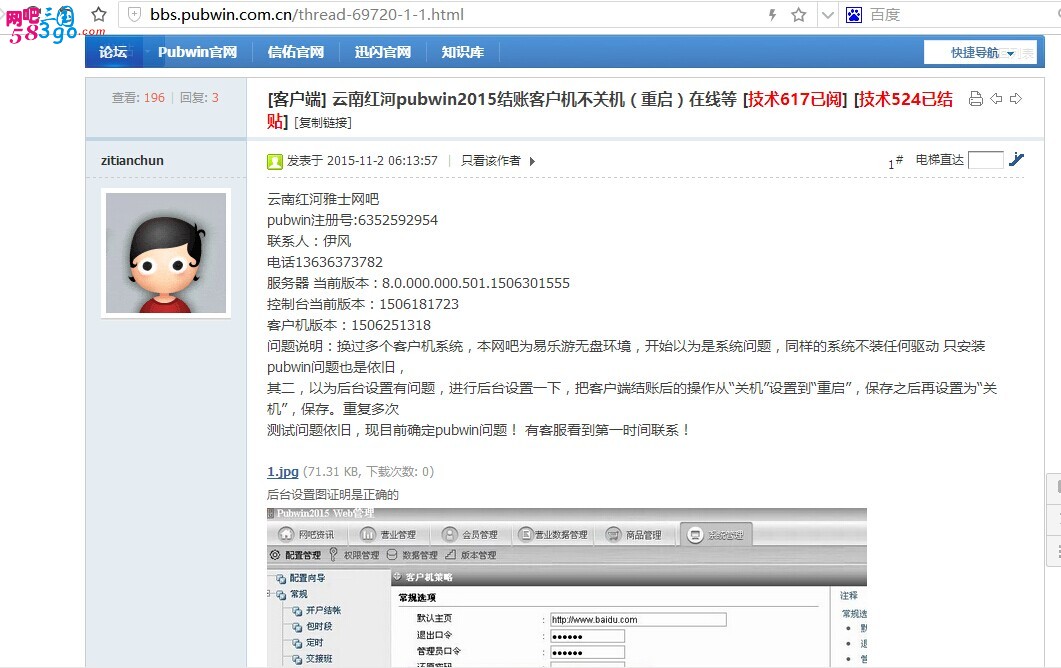This screenshot has height=668, width=1061.
Task: Click the URL address bar text
Action: [307, 15]
